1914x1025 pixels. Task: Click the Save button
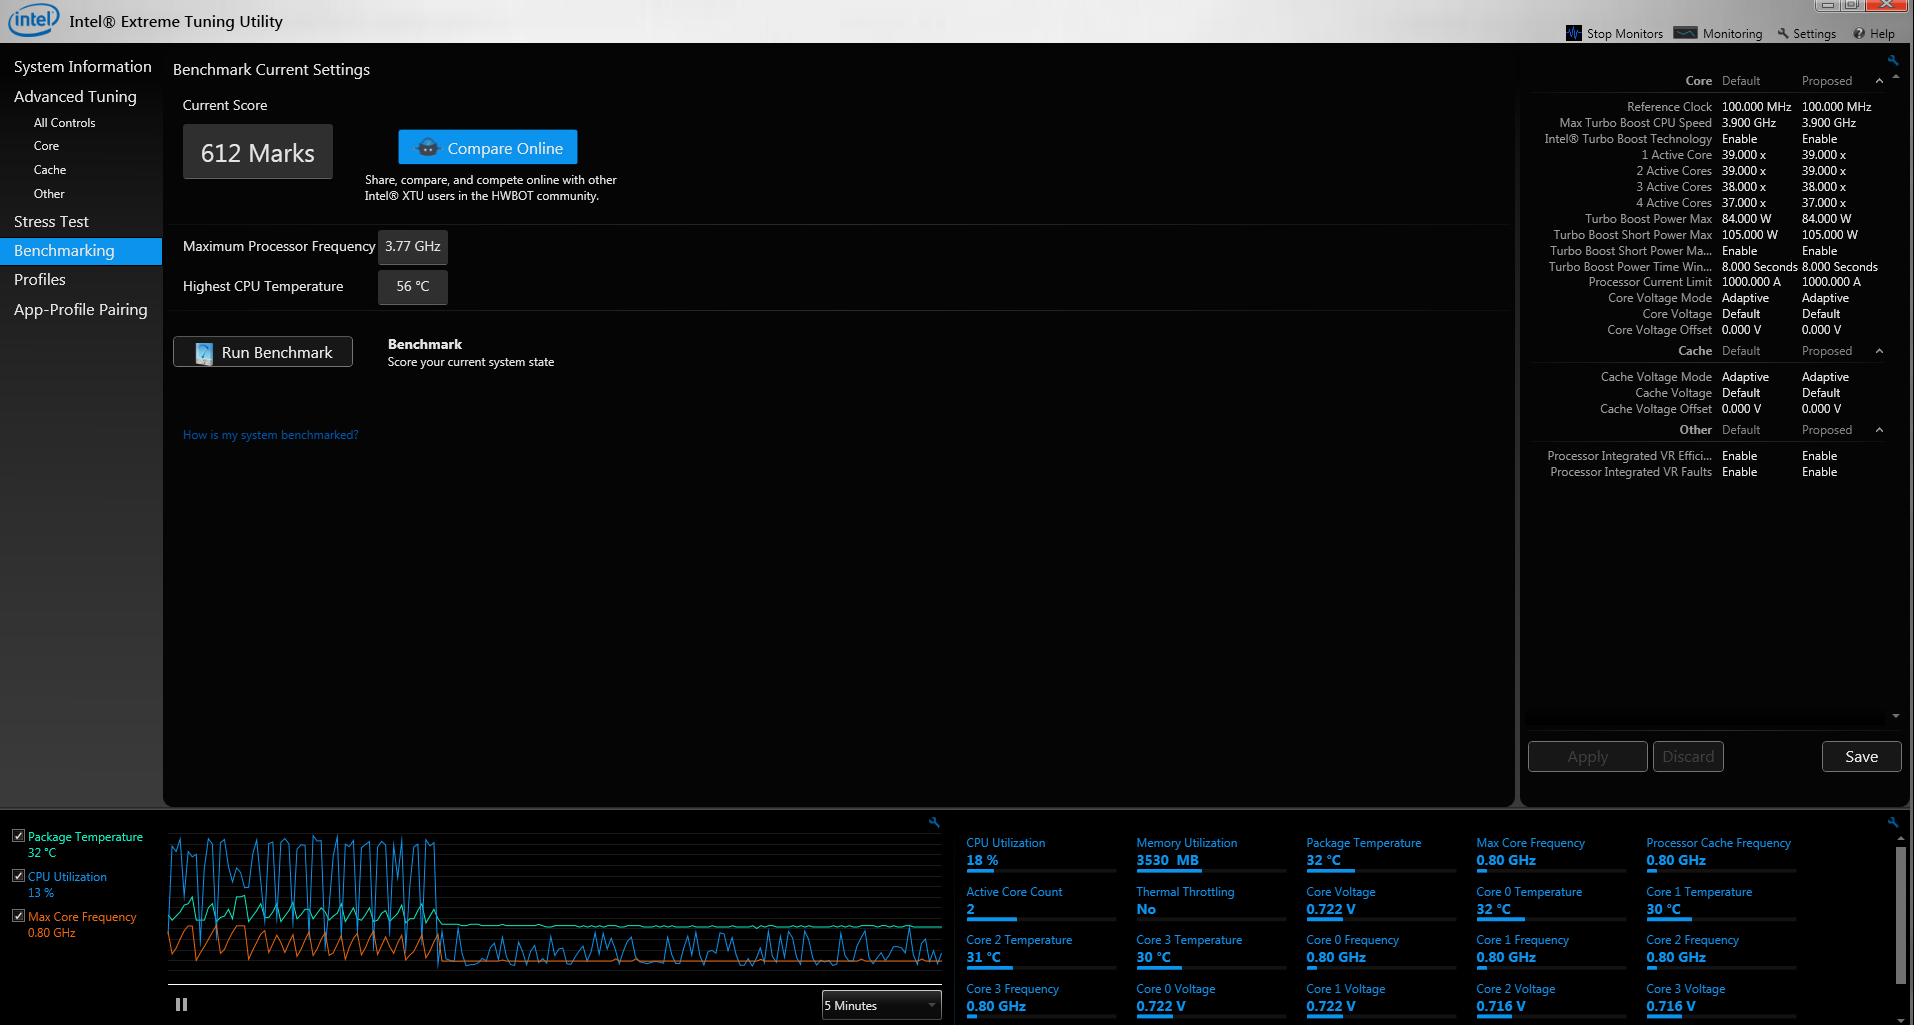click(1861, 757)
